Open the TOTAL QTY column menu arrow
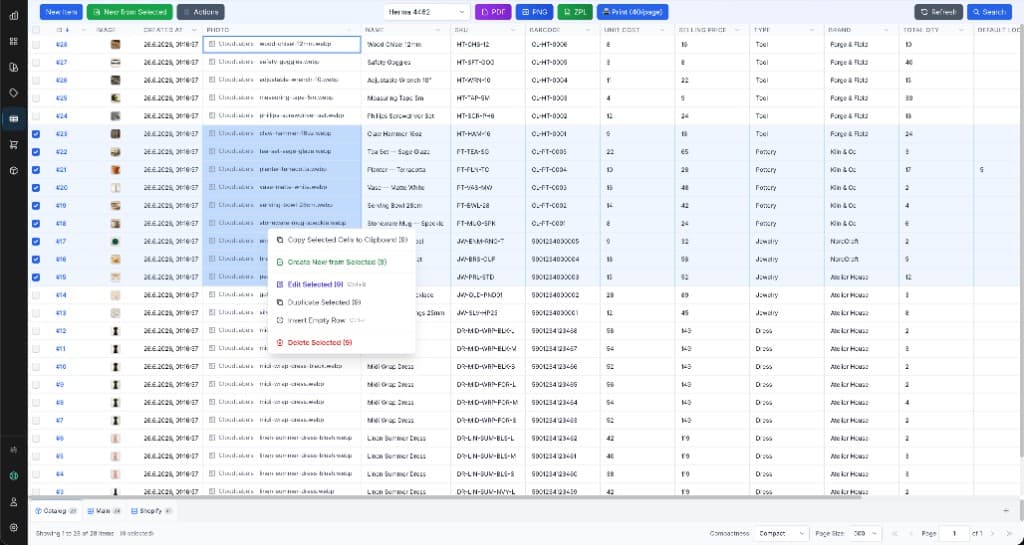 pos(961,30)
